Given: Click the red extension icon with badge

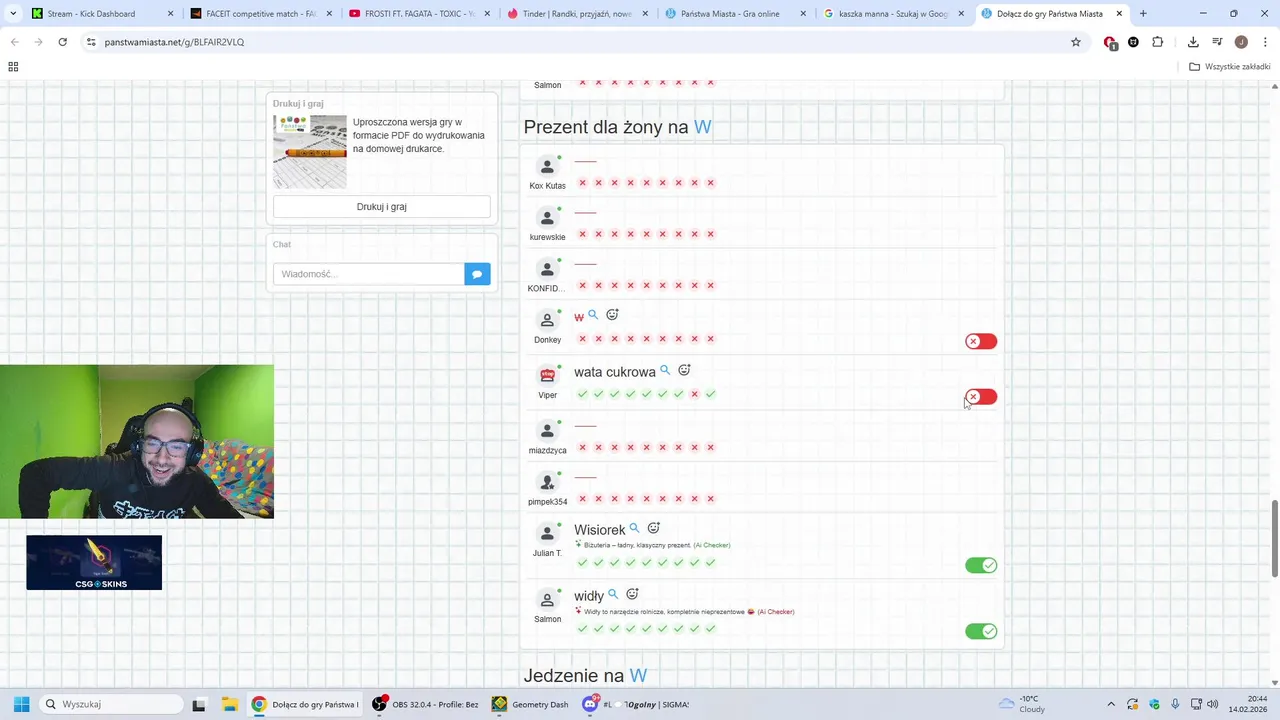Looking at the screenshot, I should (1110, 42).
